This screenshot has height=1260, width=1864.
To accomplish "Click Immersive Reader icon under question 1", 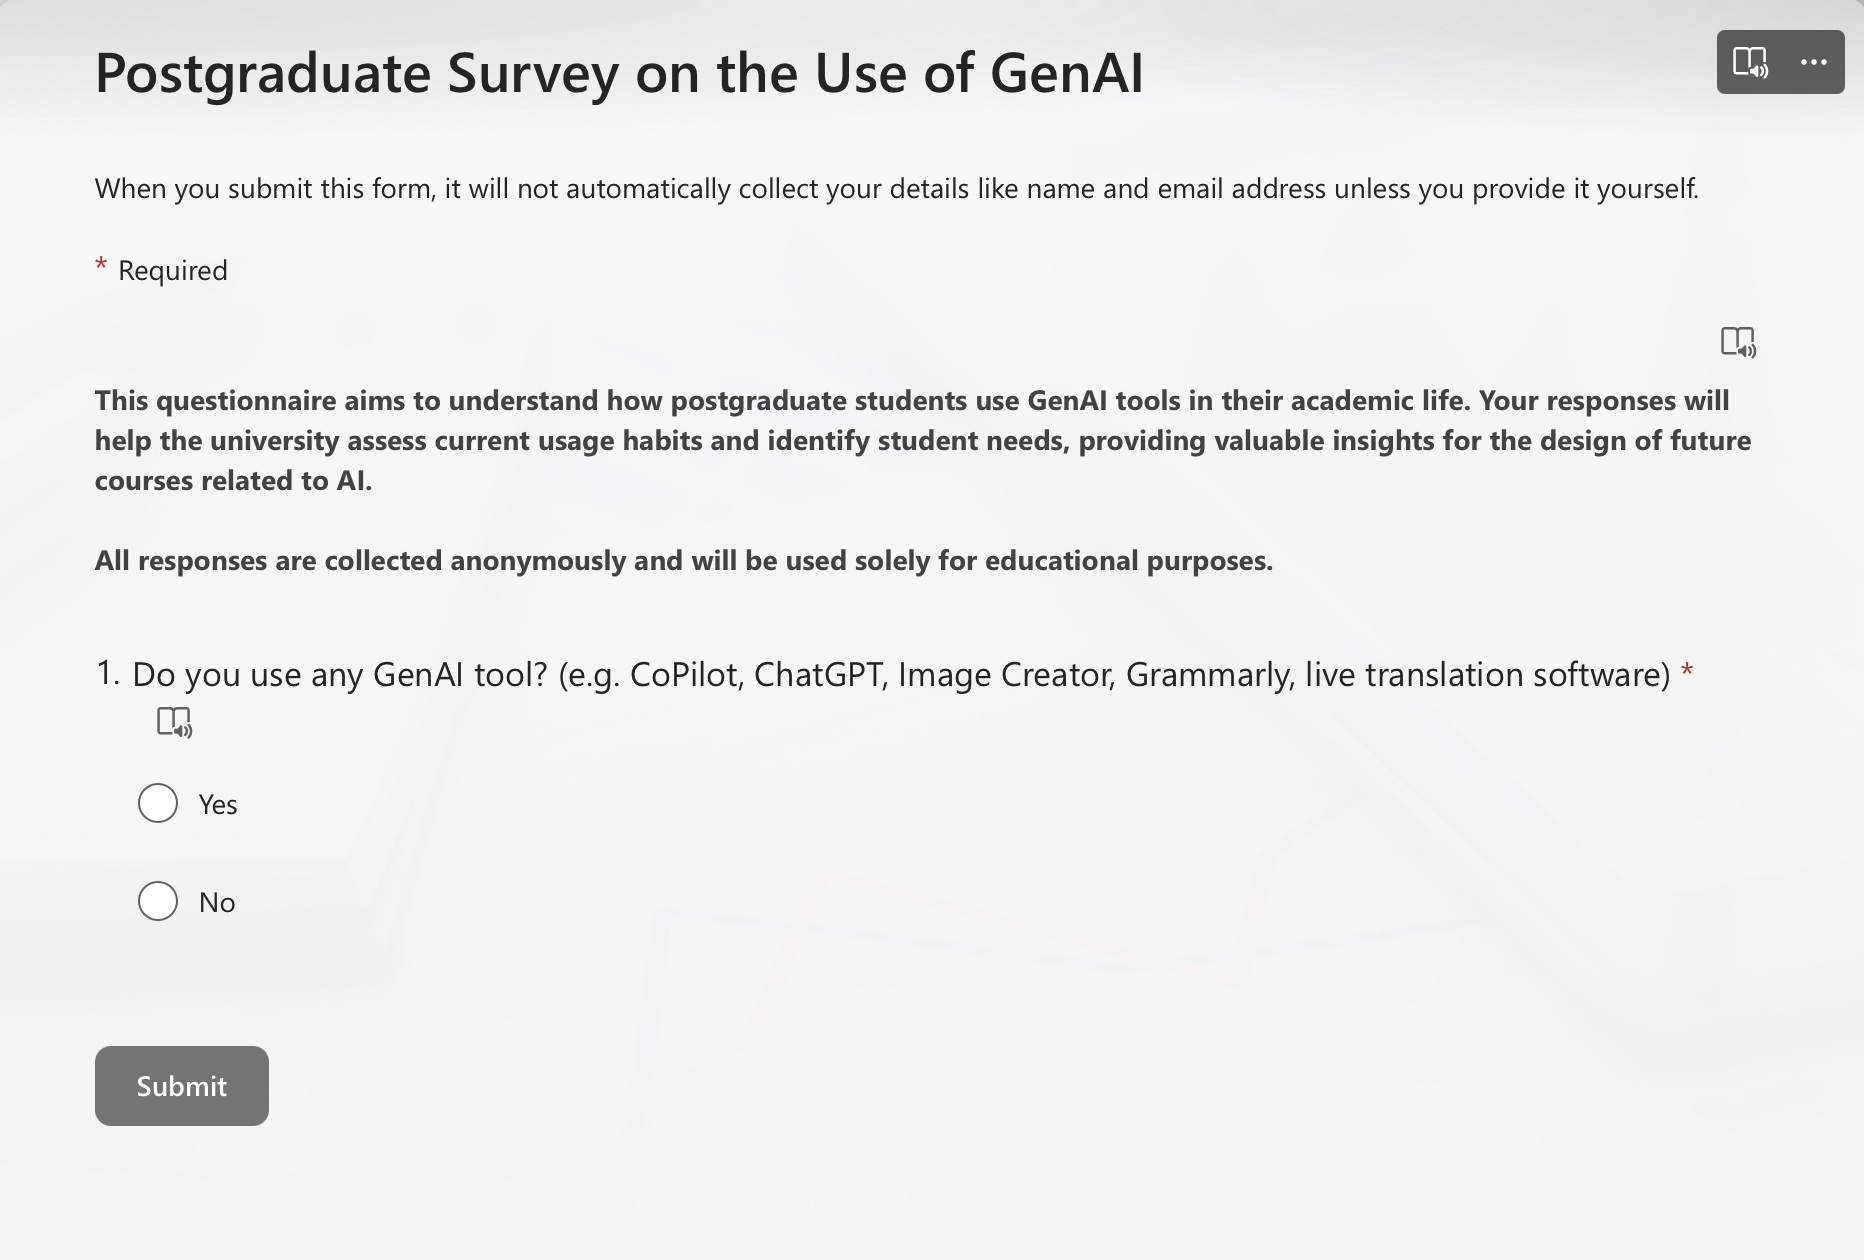I will click(174, 722).
